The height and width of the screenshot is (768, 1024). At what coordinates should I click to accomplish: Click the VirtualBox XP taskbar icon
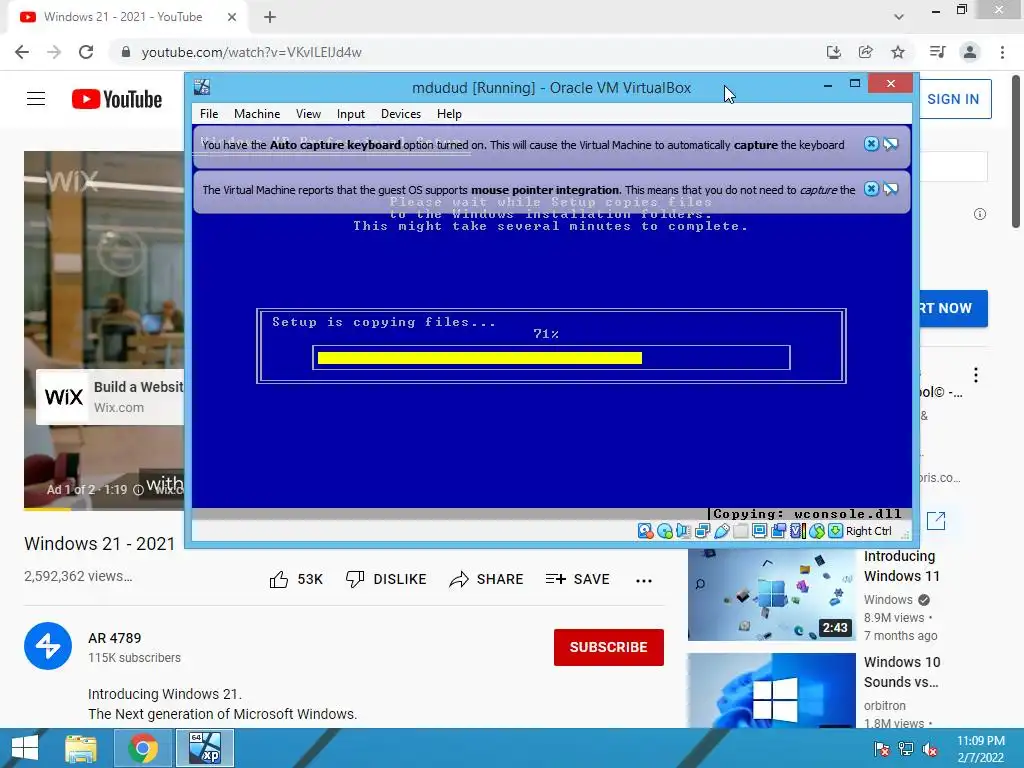(x=204, y=748)
